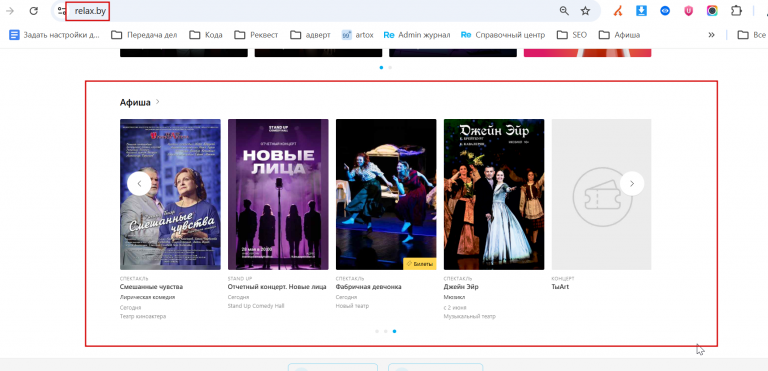The width and height of the screenshot is (768, 371).
Task: Select the second Афиша carousel dot
Action: tap(385, 331)
